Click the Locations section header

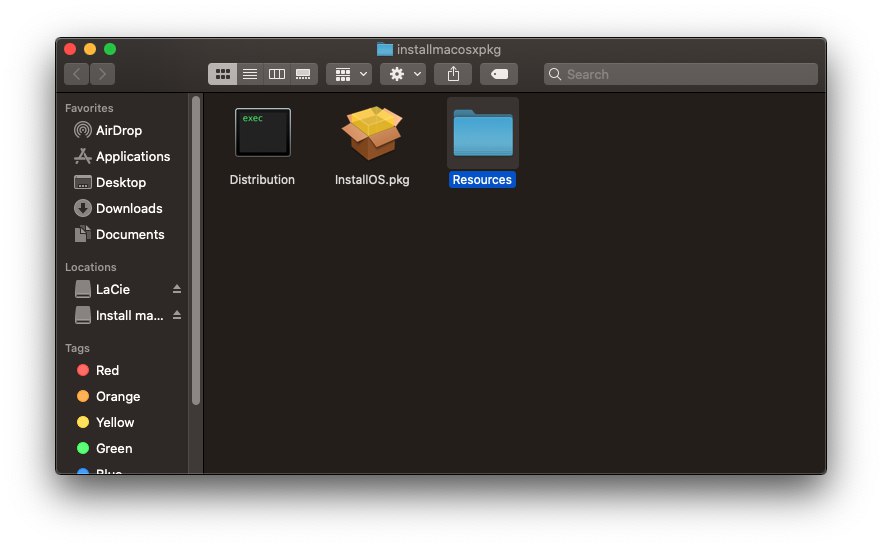coord(91,267)
